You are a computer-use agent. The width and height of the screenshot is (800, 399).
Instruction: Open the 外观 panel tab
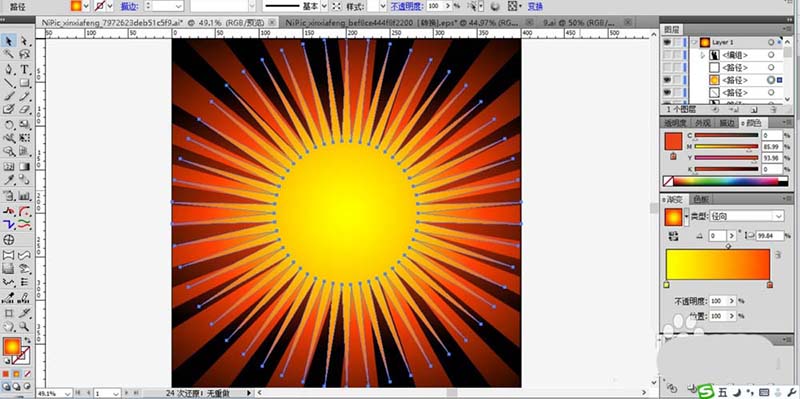pyautogui.click(x=703, y=123)
